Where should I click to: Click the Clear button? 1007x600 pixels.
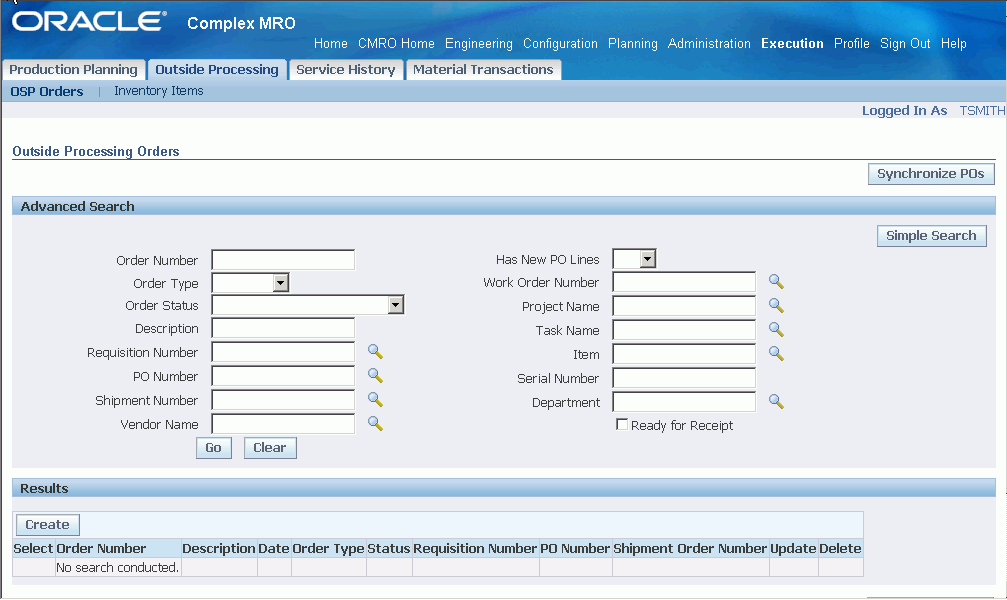click(x=270, y=448)
